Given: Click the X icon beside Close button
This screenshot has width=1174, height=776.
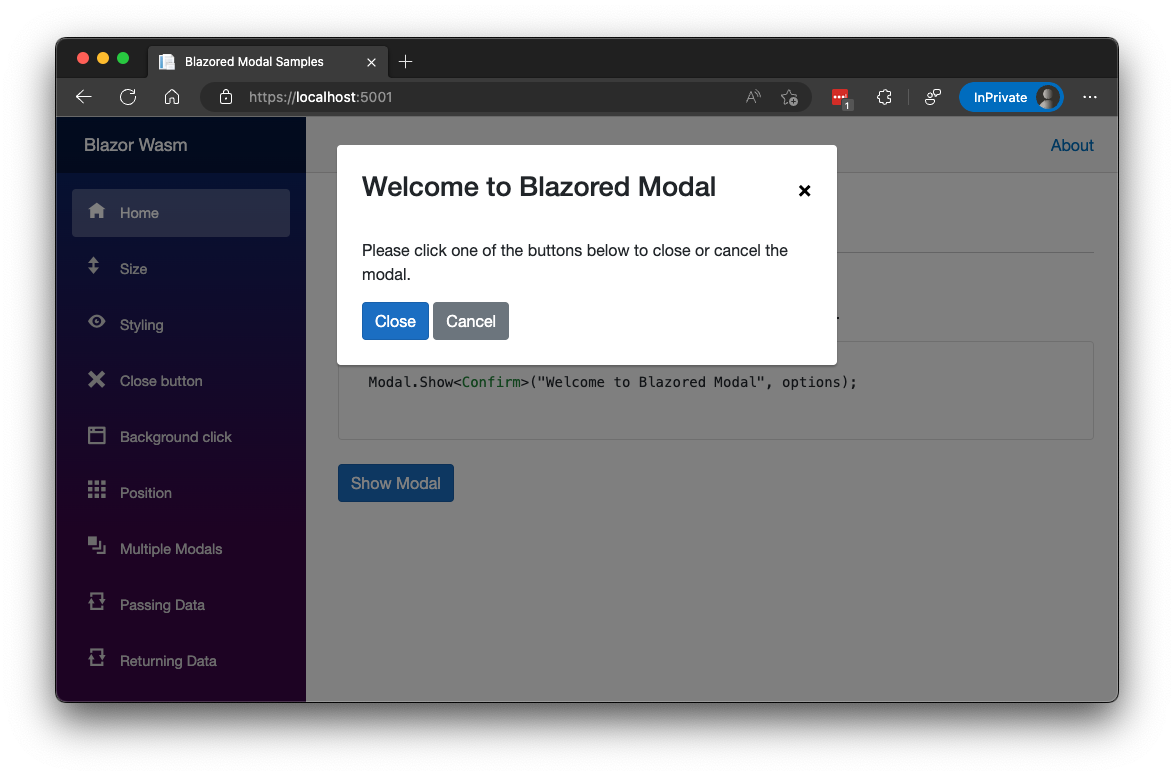Looking at the screenshot, I should pos(97,379).
